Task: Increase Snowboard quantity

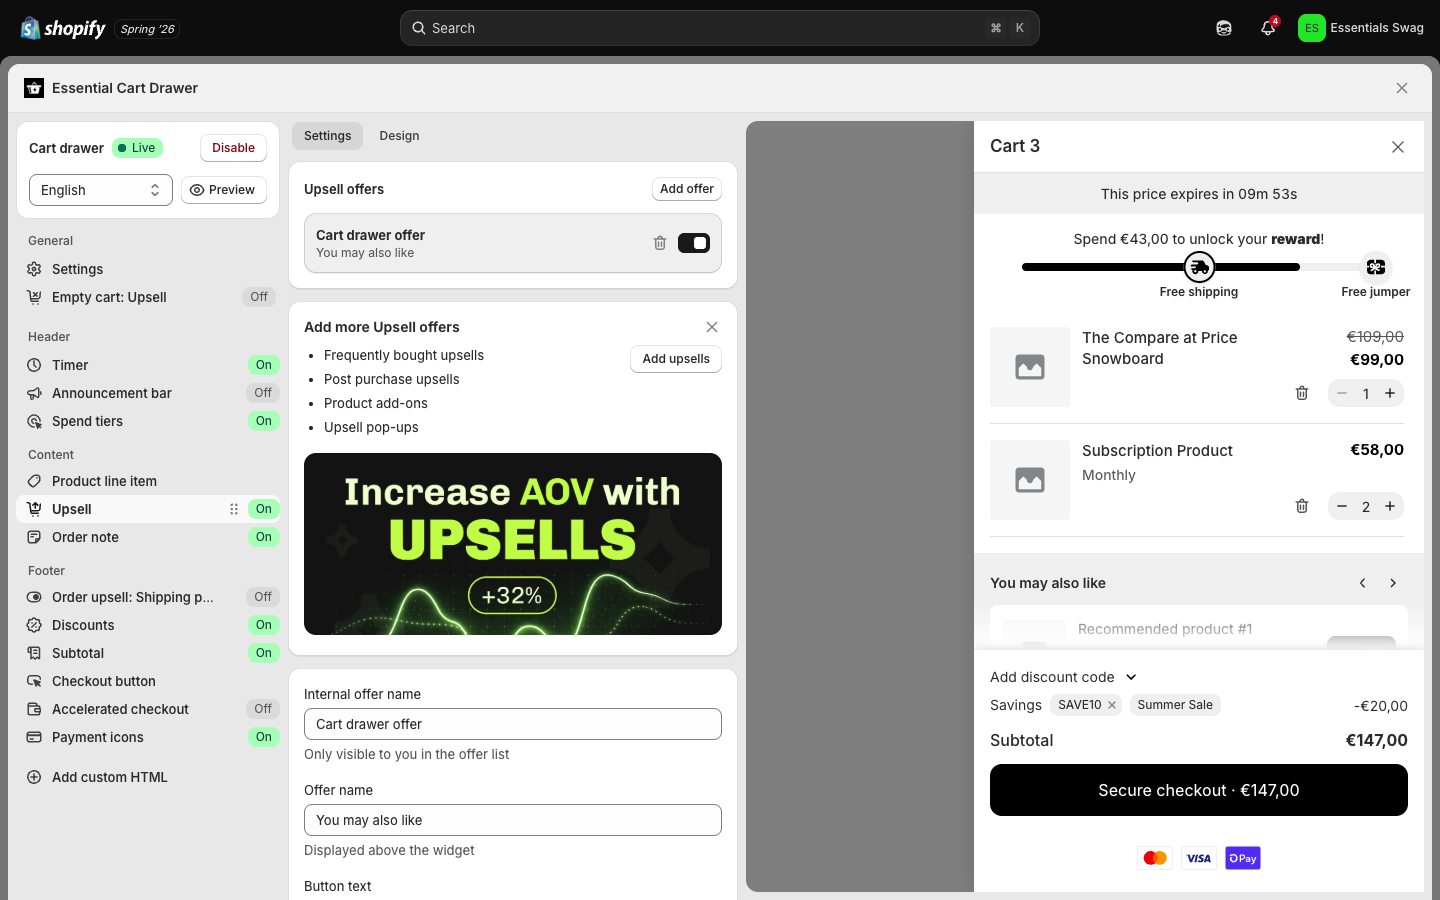Action: click(x=1390, y=393)
